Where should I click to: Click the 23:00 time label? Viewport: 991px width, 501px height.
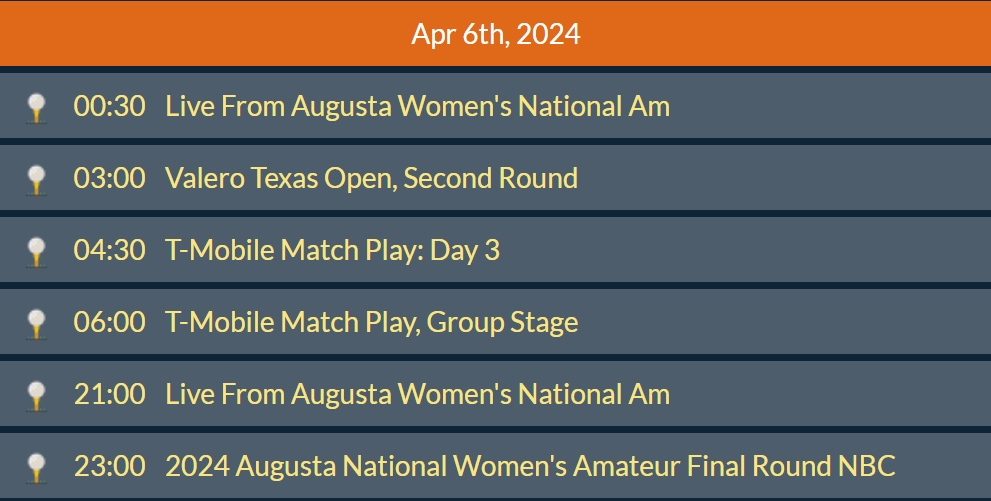(x=109, y=466)
